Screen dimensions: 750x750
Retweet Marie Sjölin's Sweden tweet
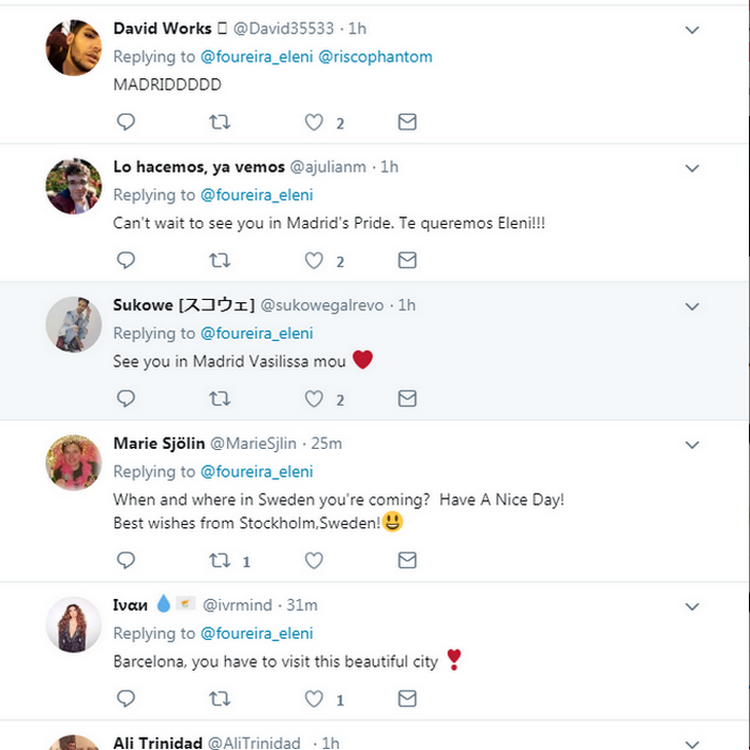(x=219, y=561)
